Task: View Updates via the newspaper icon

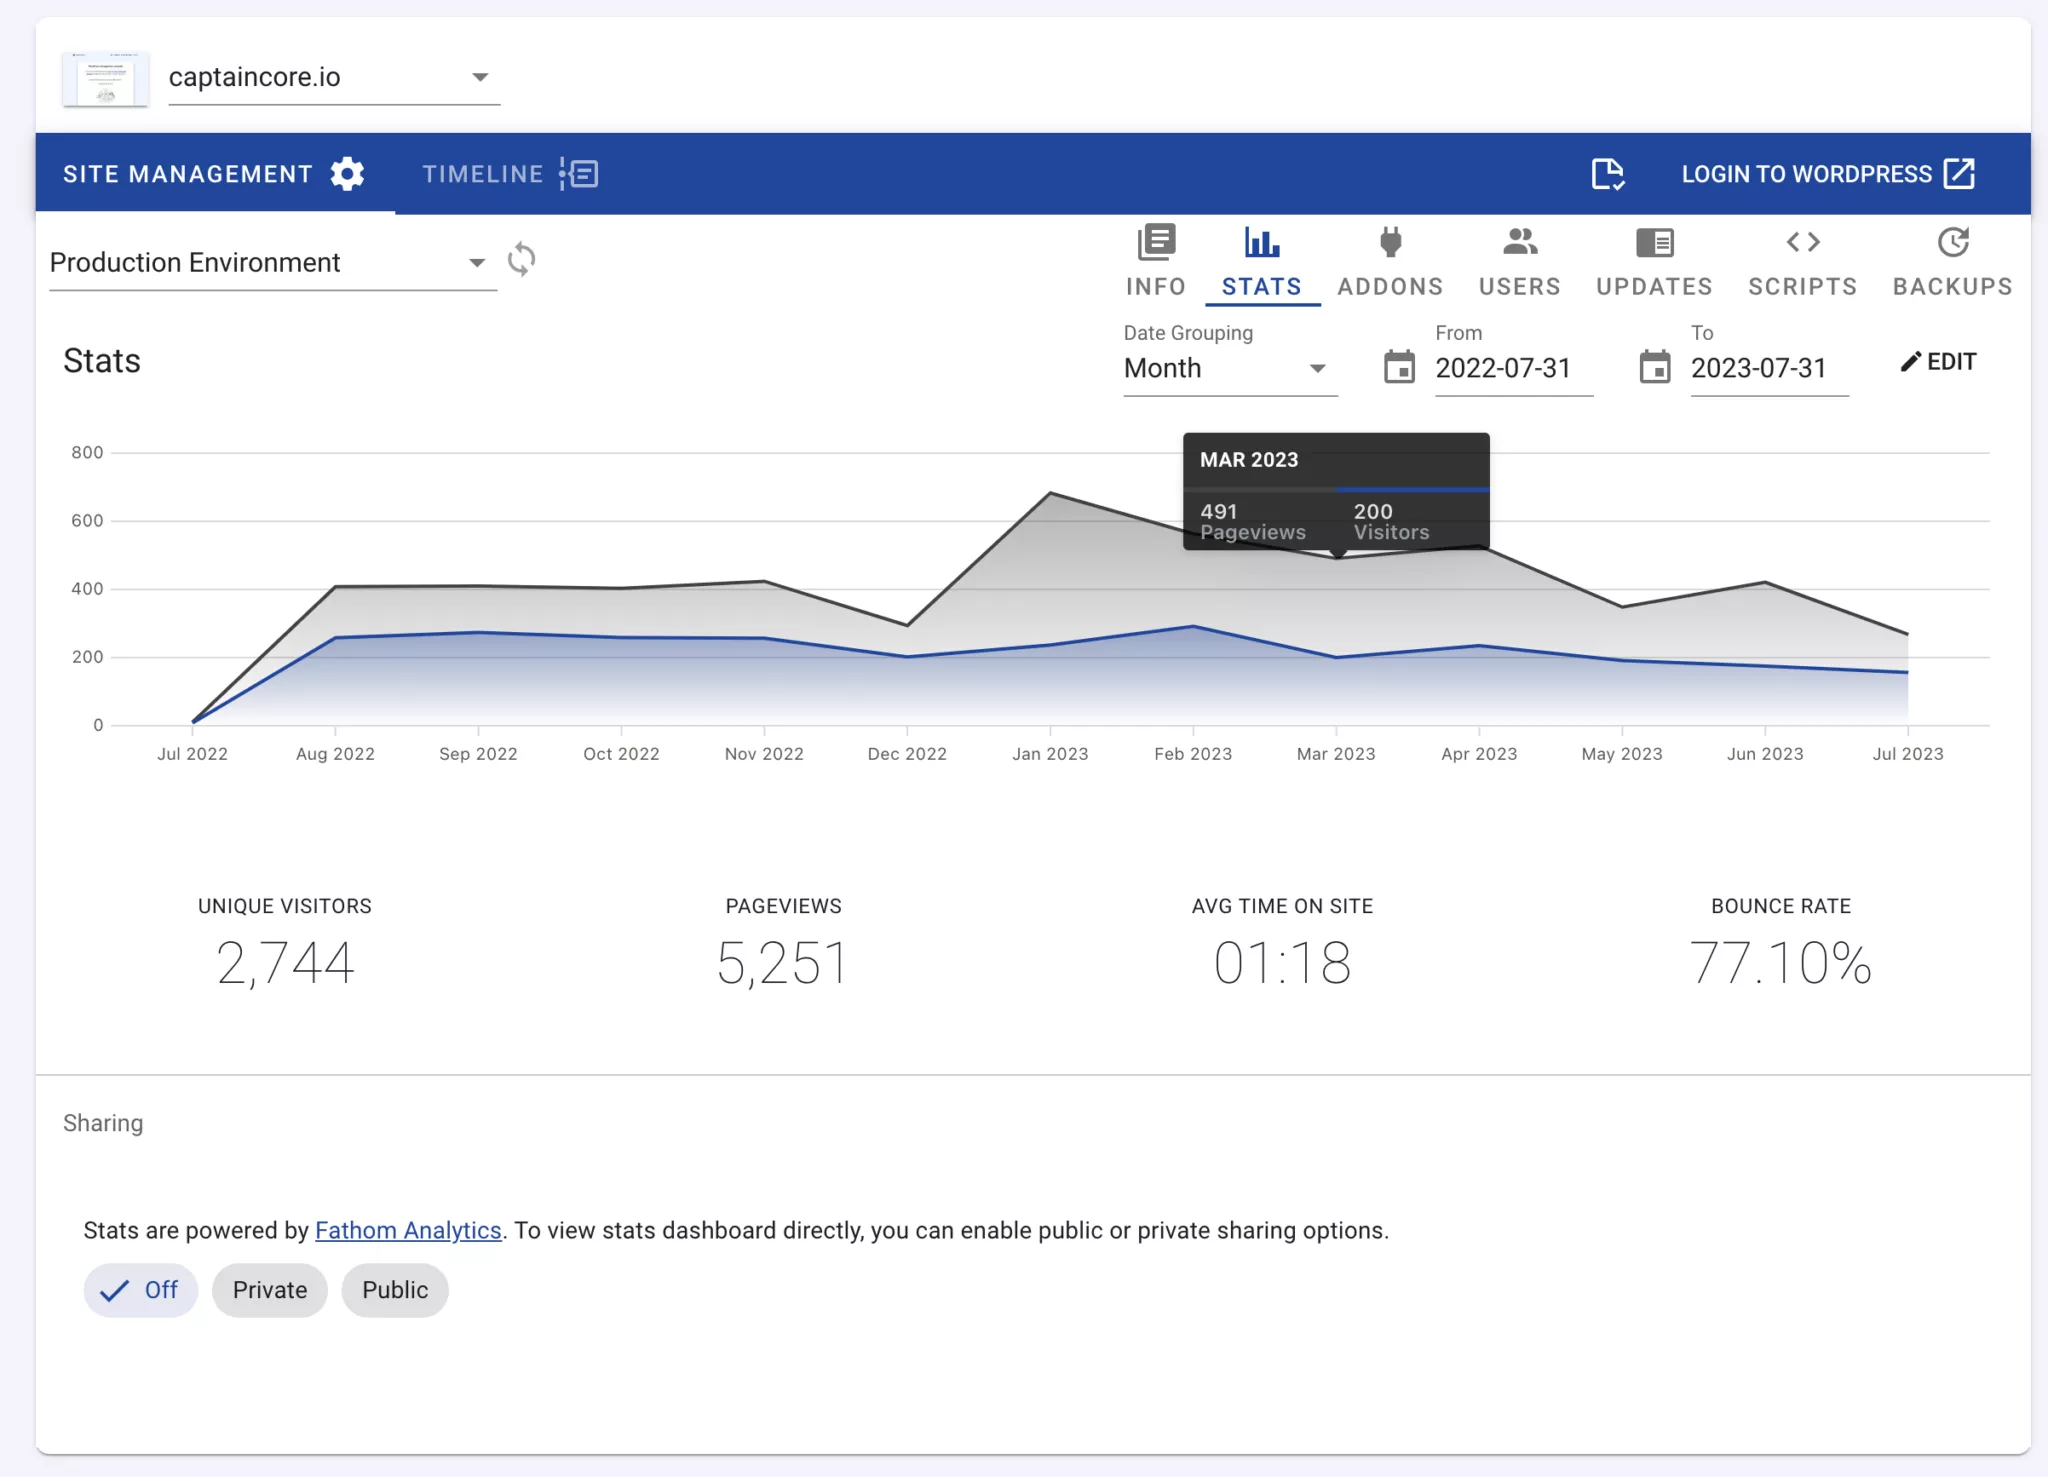Action: point(1652,241)
